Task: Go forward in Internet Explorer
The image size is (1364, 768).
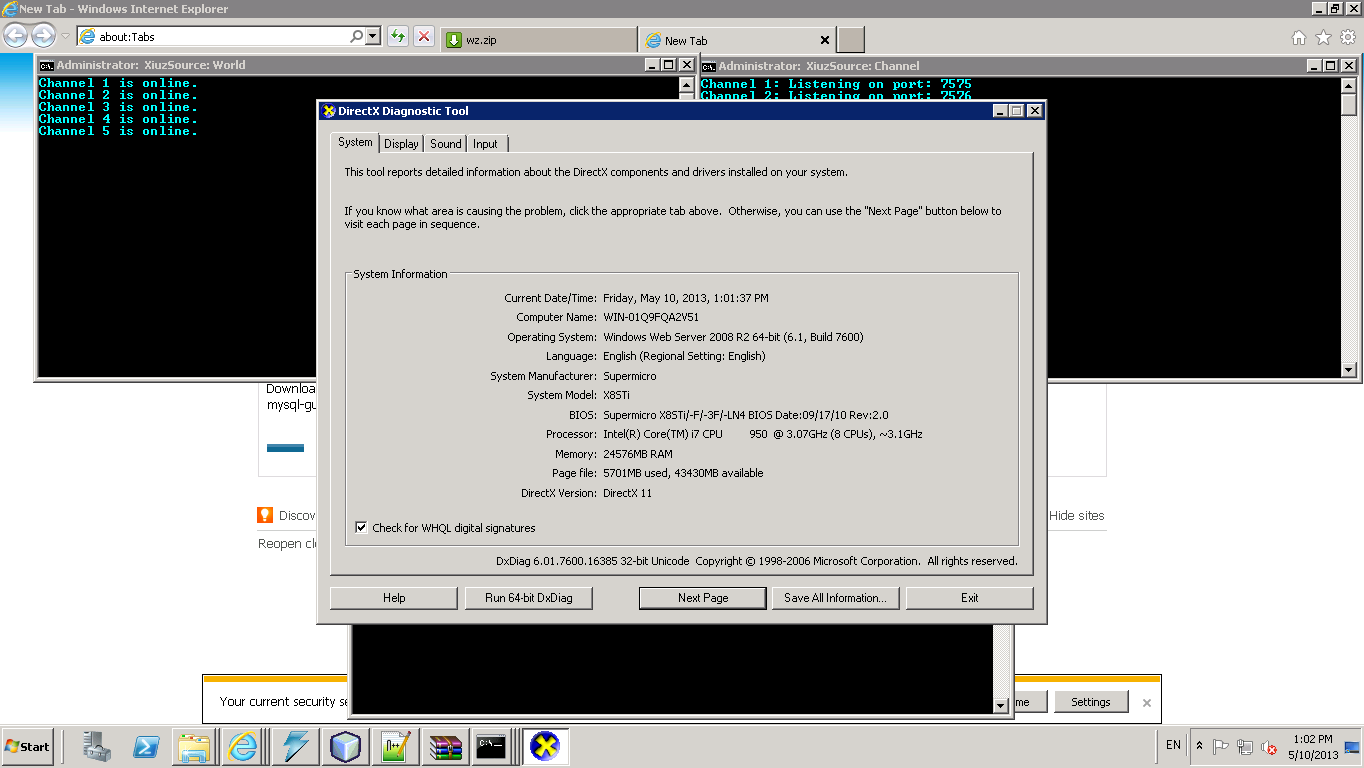Action: coord(43,37)
